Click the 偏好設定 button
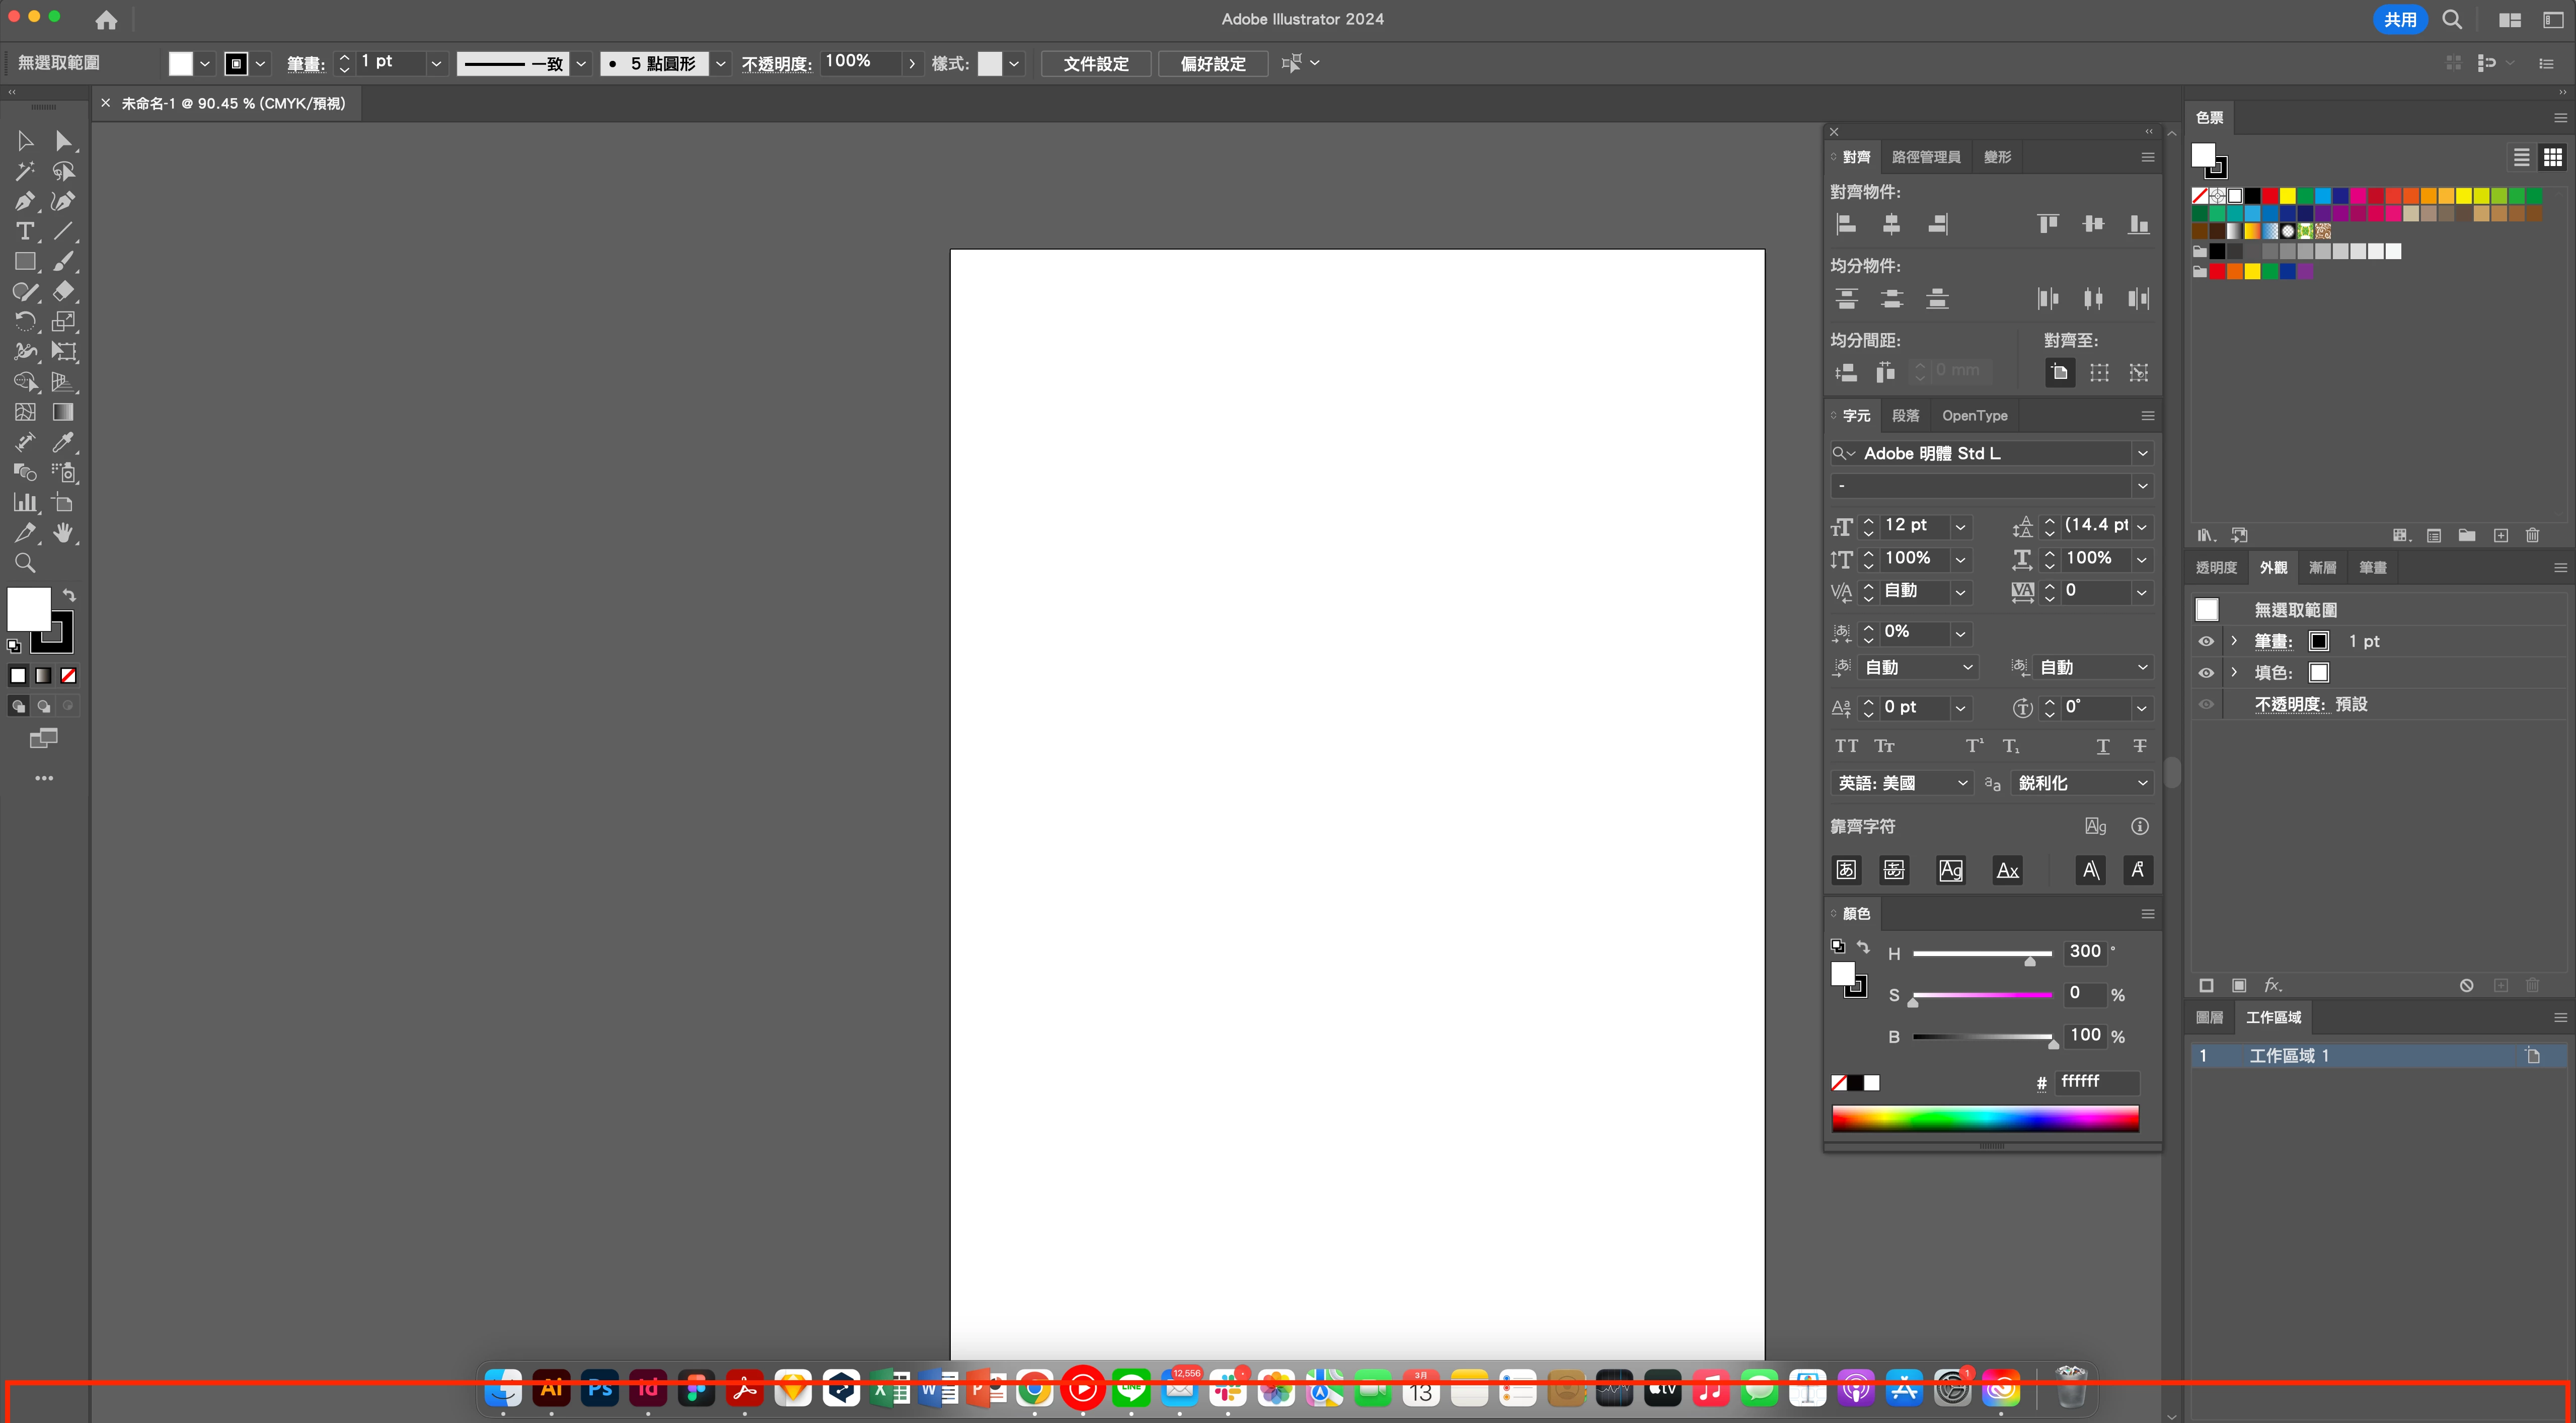 1212,63
